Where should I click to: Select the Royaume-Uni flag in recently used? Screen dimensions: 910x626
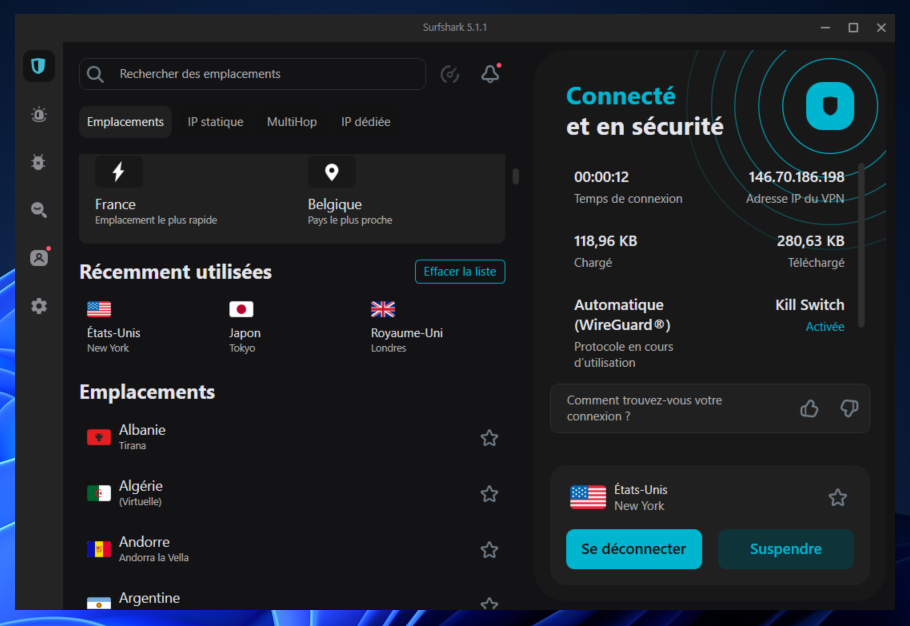(x=383, y=309)
